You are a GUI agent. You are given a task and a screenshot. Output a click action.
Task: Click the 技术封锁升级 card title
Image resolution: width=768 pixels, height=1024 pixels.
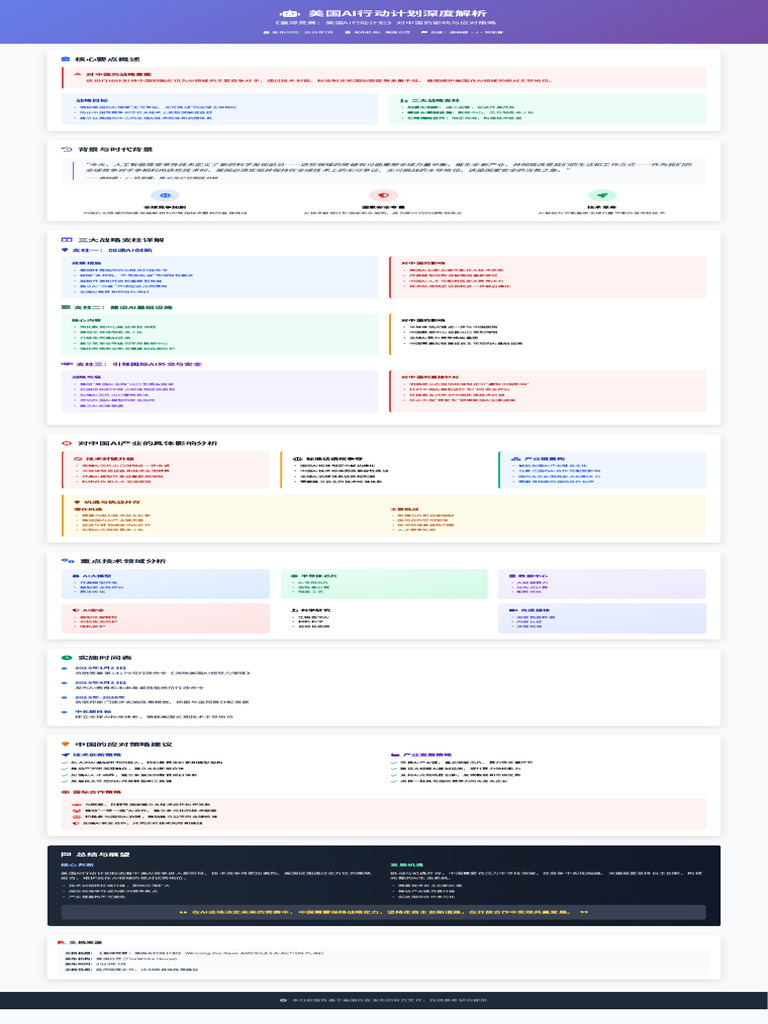pos(110,458)
